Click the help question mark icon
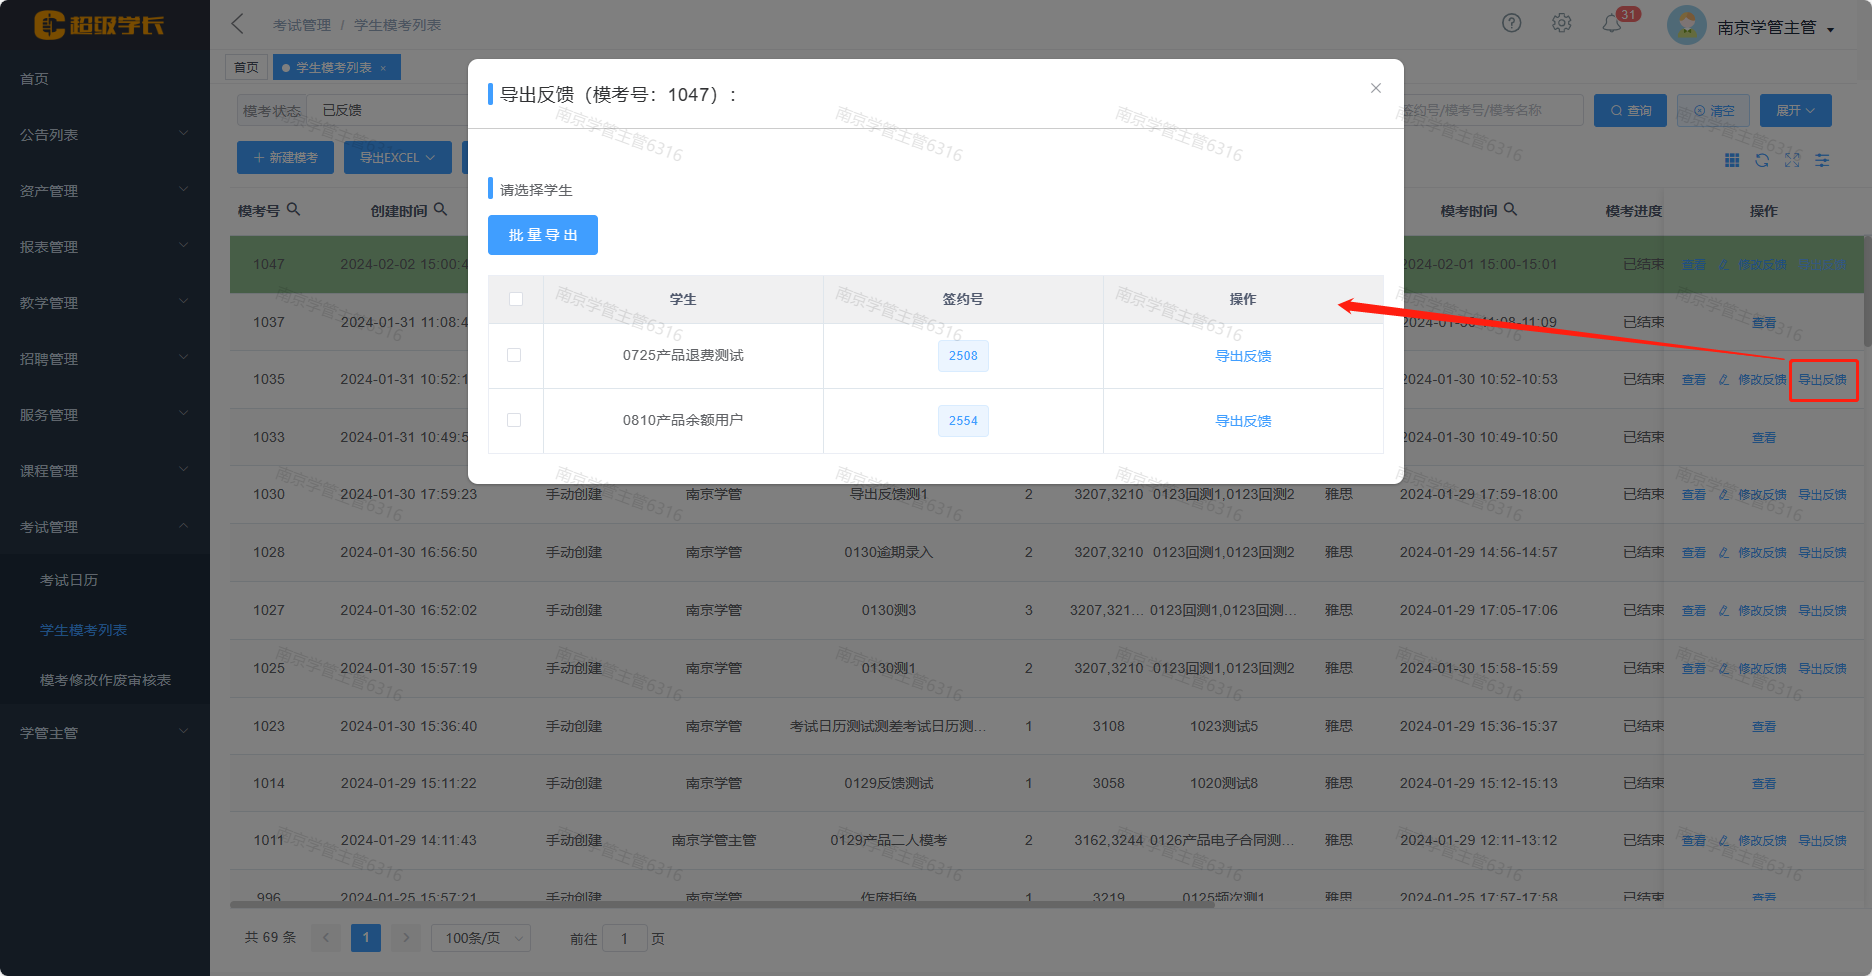The image size is (1872, 976). click(1511, 23)
